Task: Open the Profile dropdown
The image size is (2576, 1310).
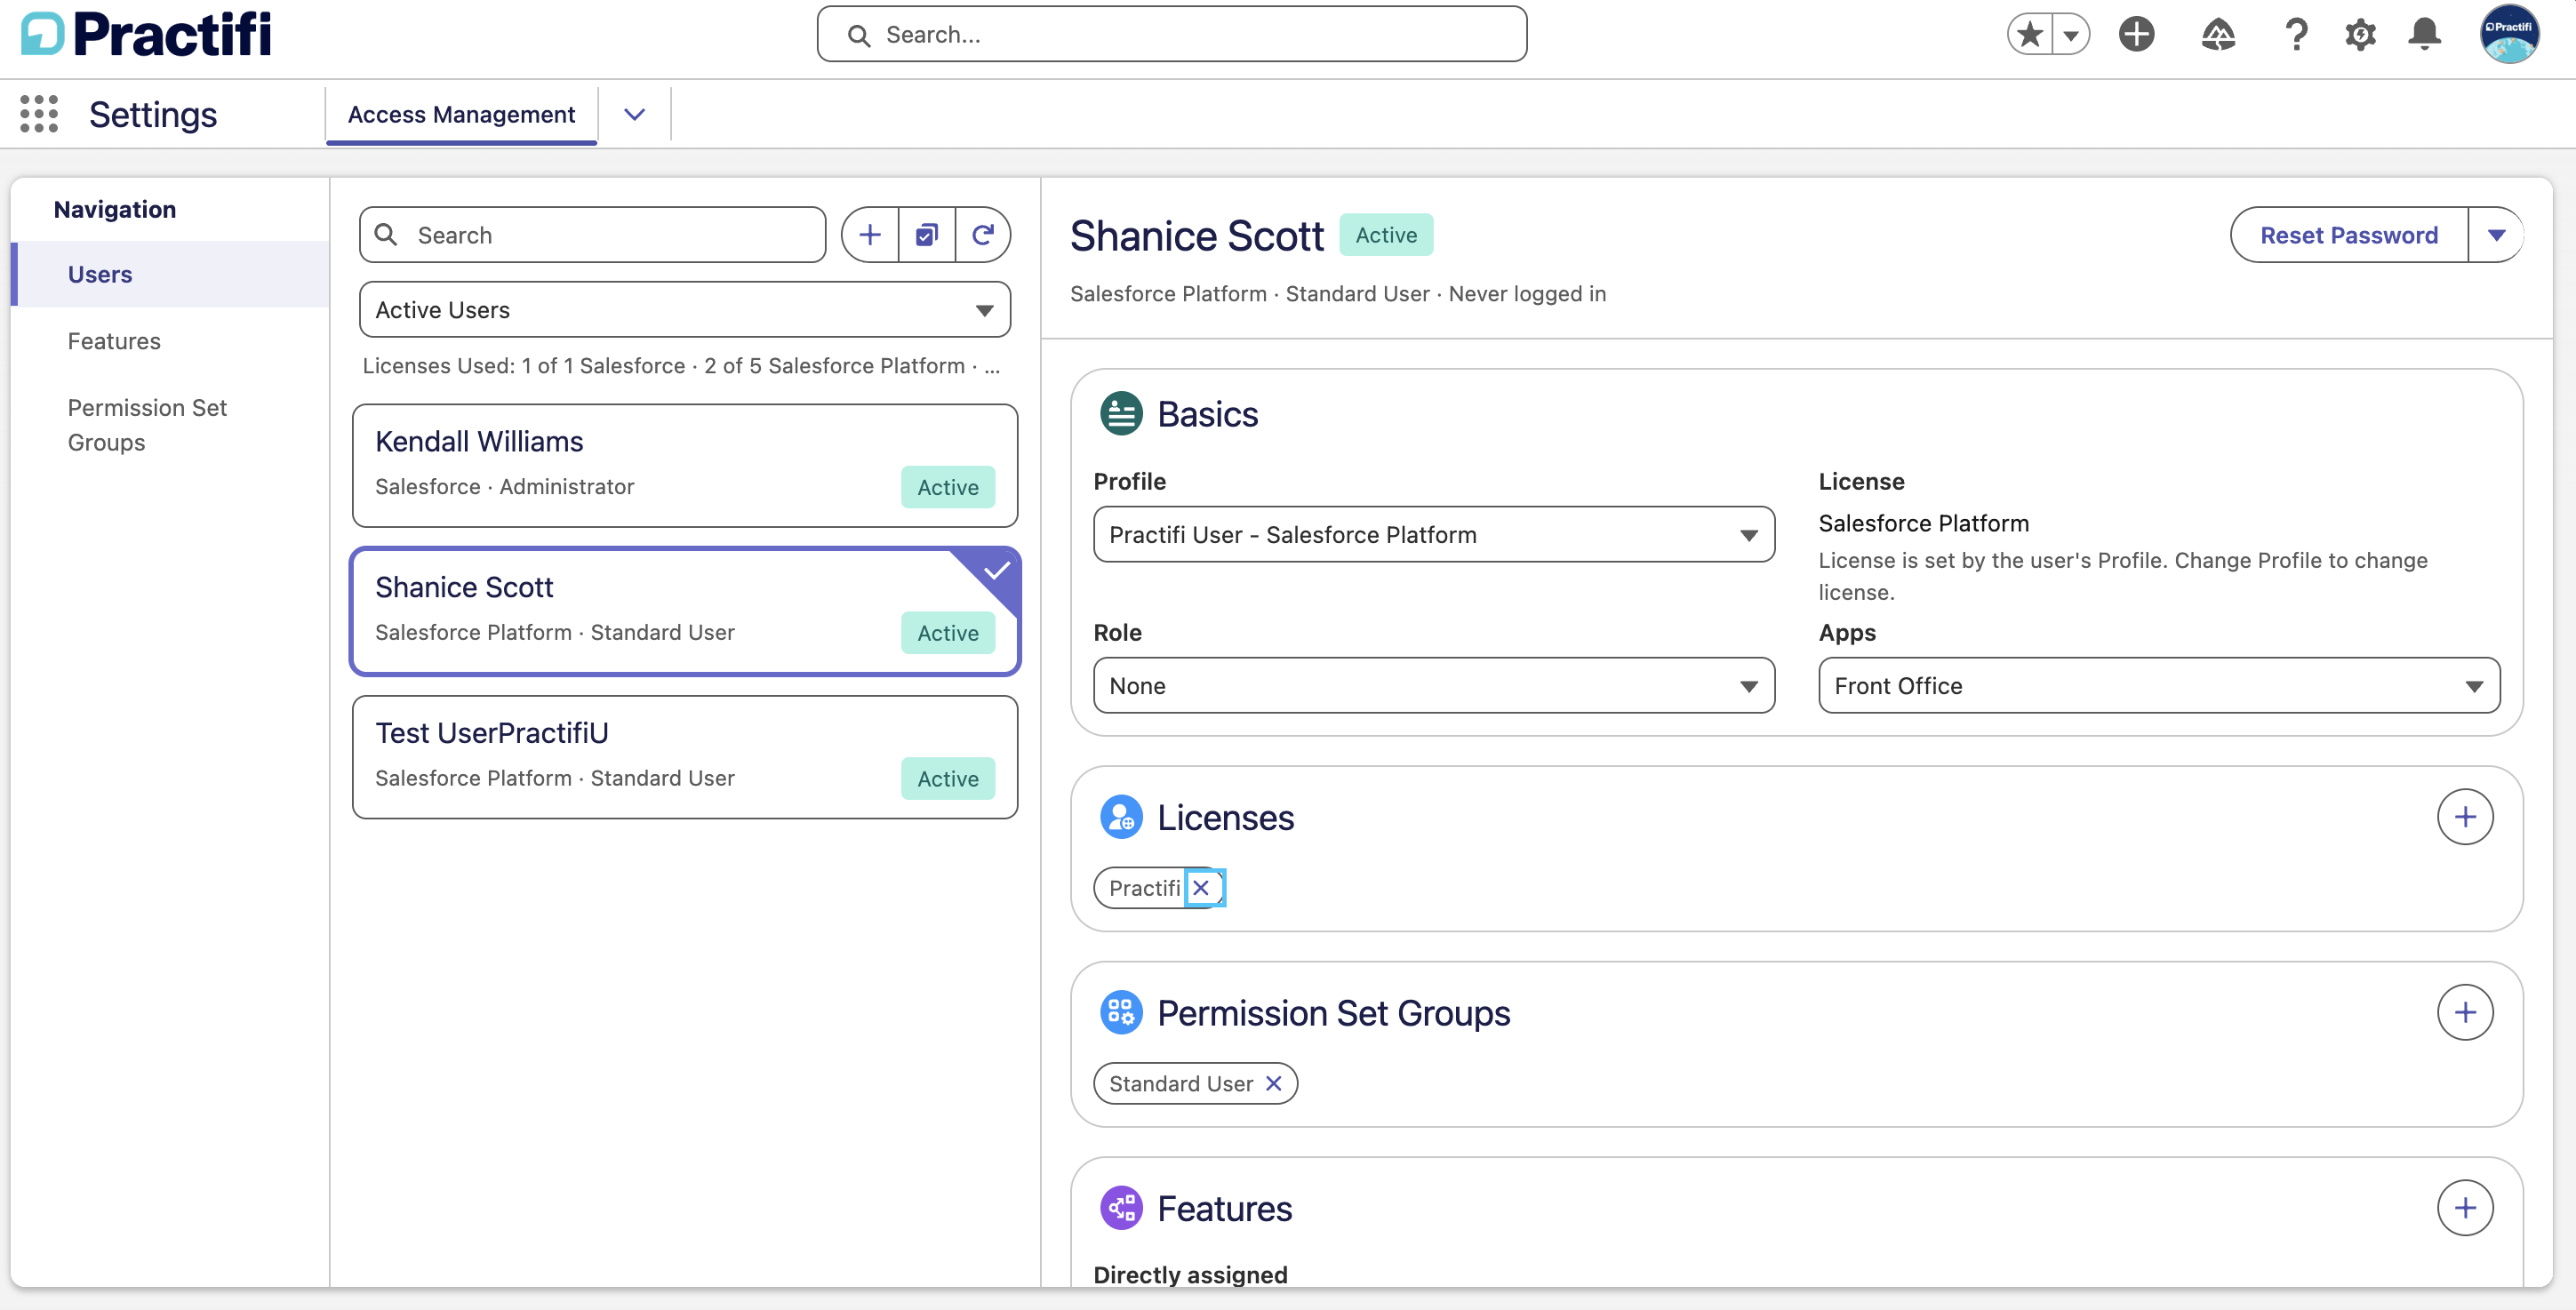Action: 1434,535
